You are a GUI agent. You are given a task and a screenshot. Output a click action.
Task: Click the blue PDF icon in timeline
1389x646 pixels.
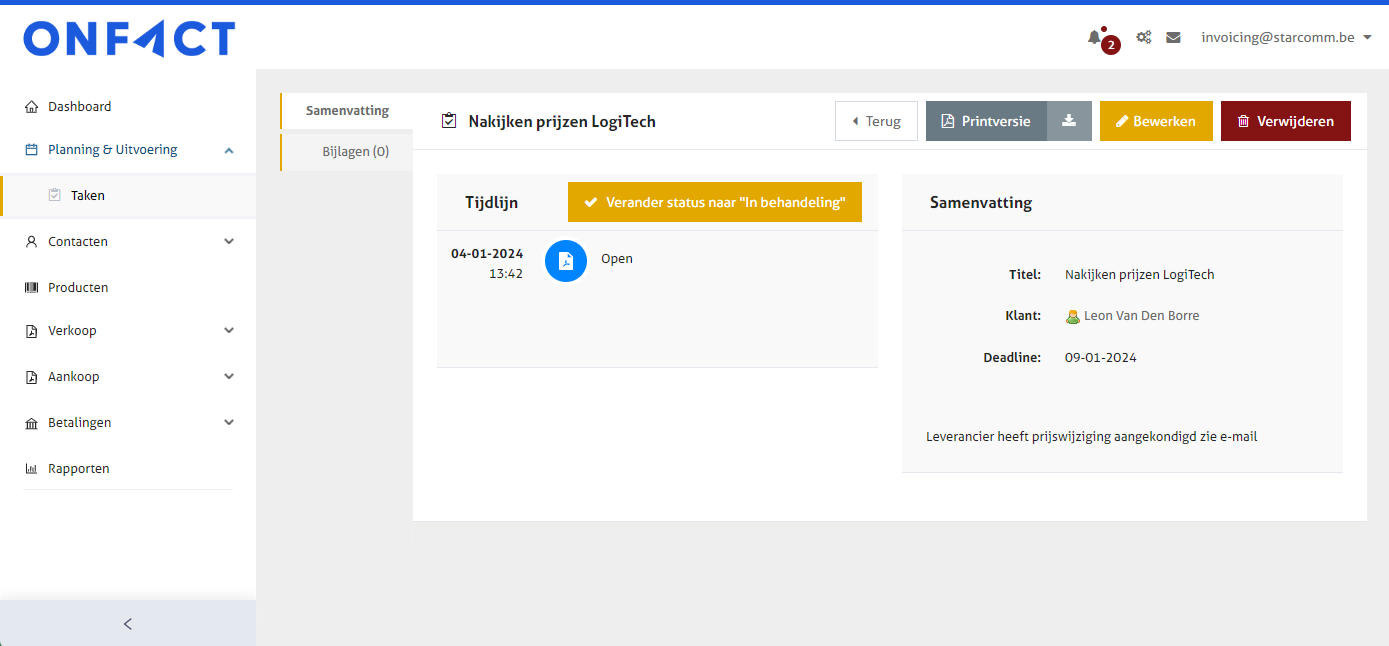click(x=566, y=261)
